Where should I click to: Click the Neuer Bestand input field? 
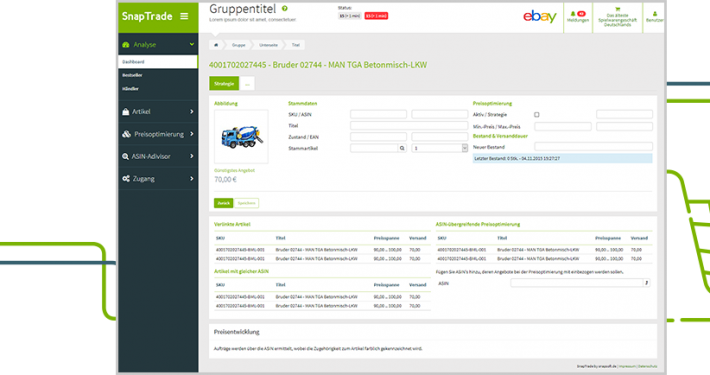[594, 146]
